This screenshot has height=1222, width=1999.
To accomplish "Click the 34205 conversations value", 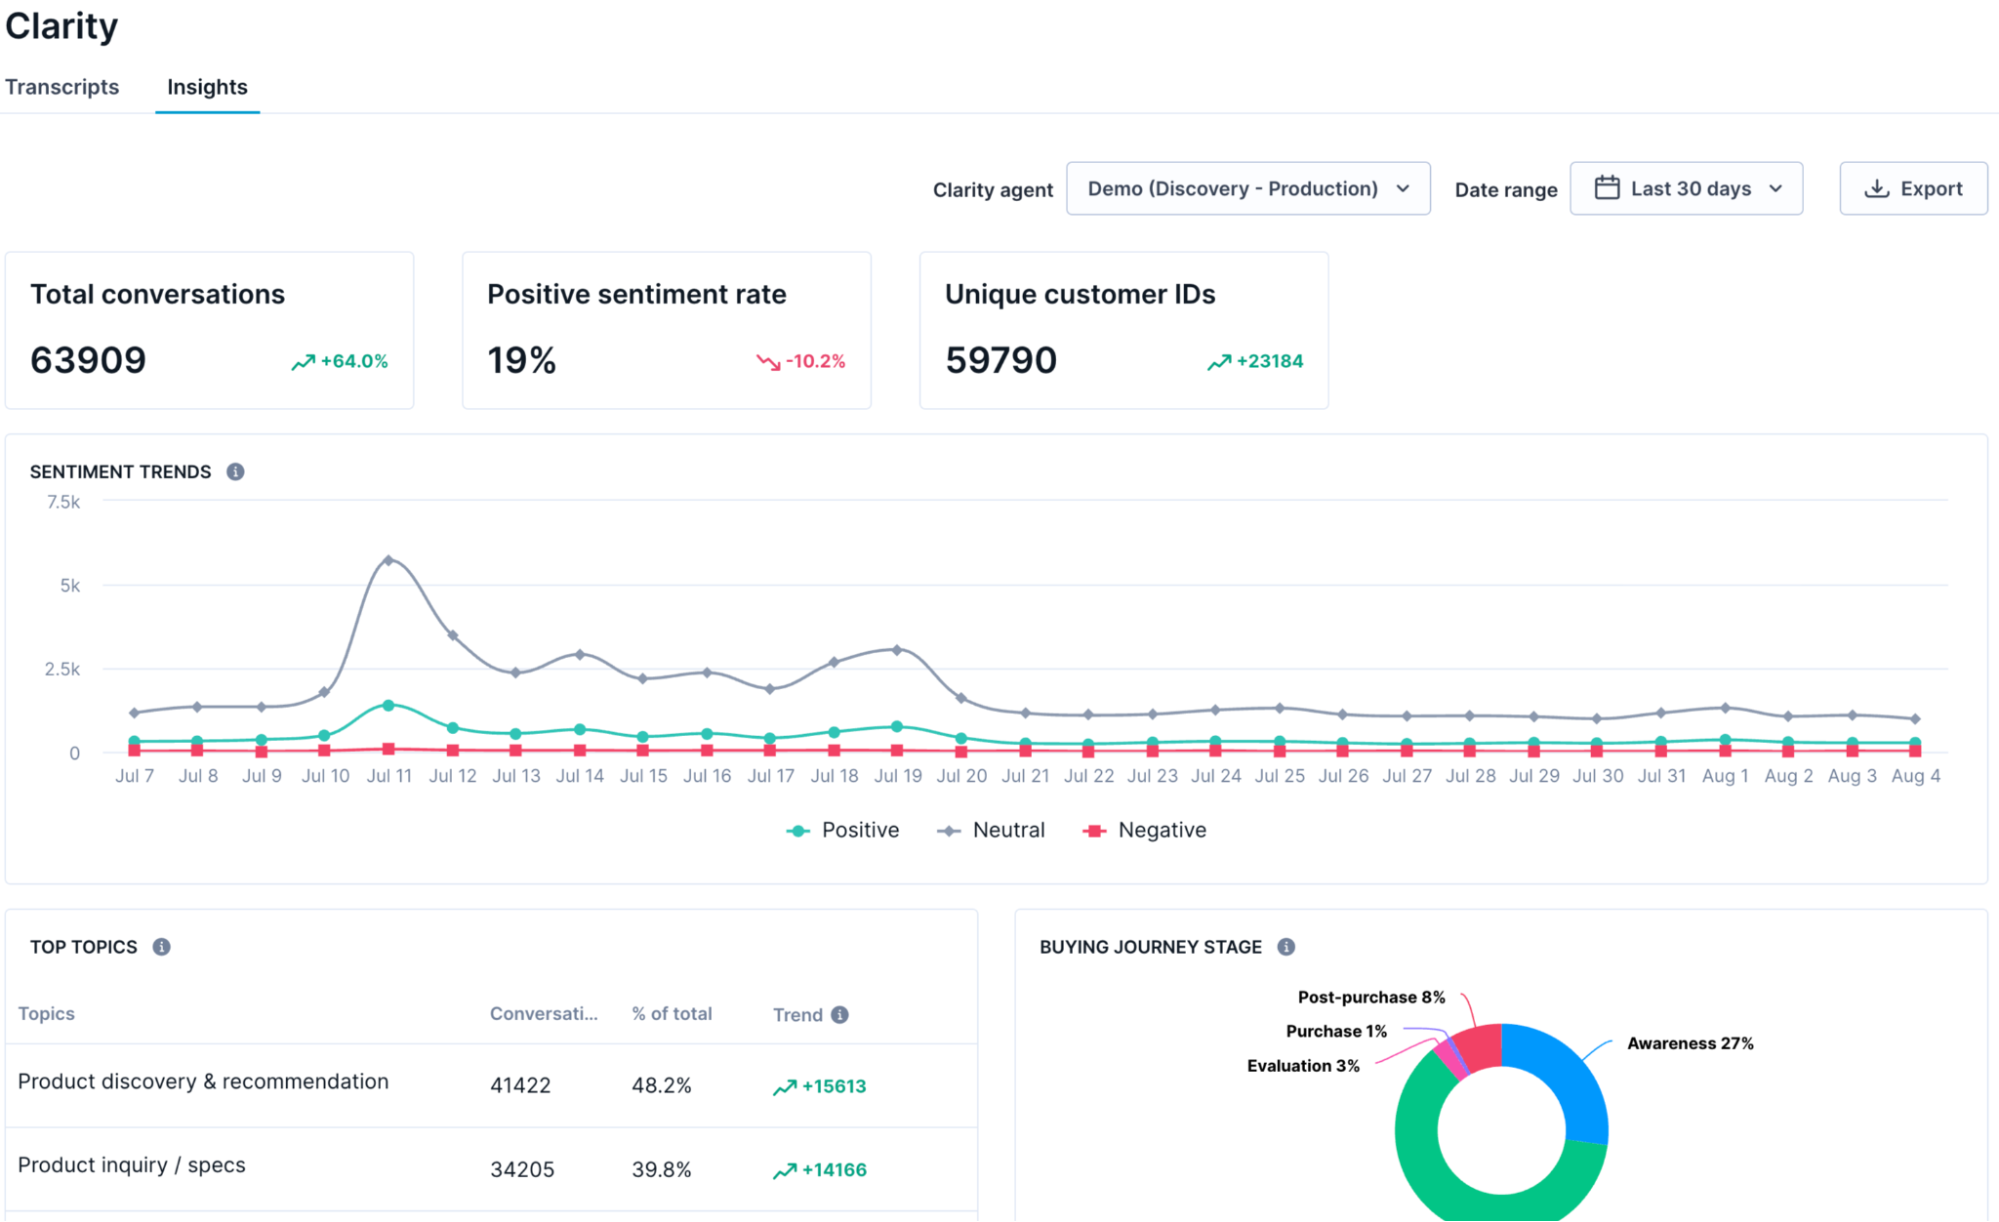I will [x=521, y=1169].
